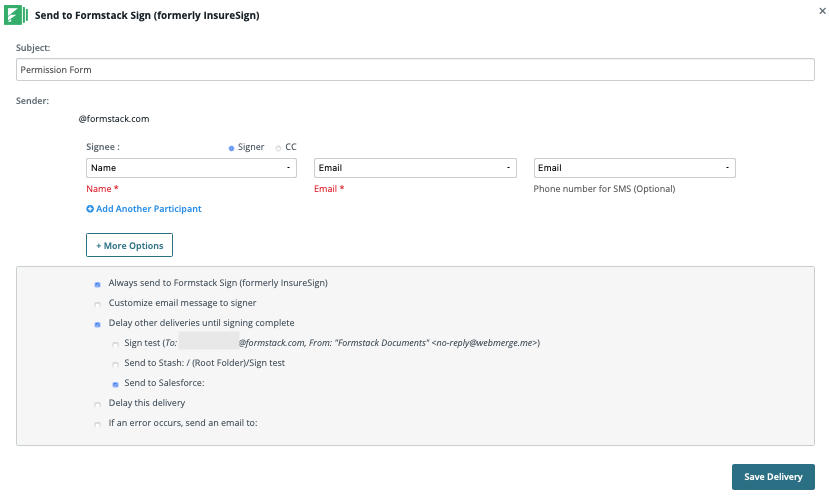Select the Signer radio button
829x503 pixels.
click(x=232, y=147)
